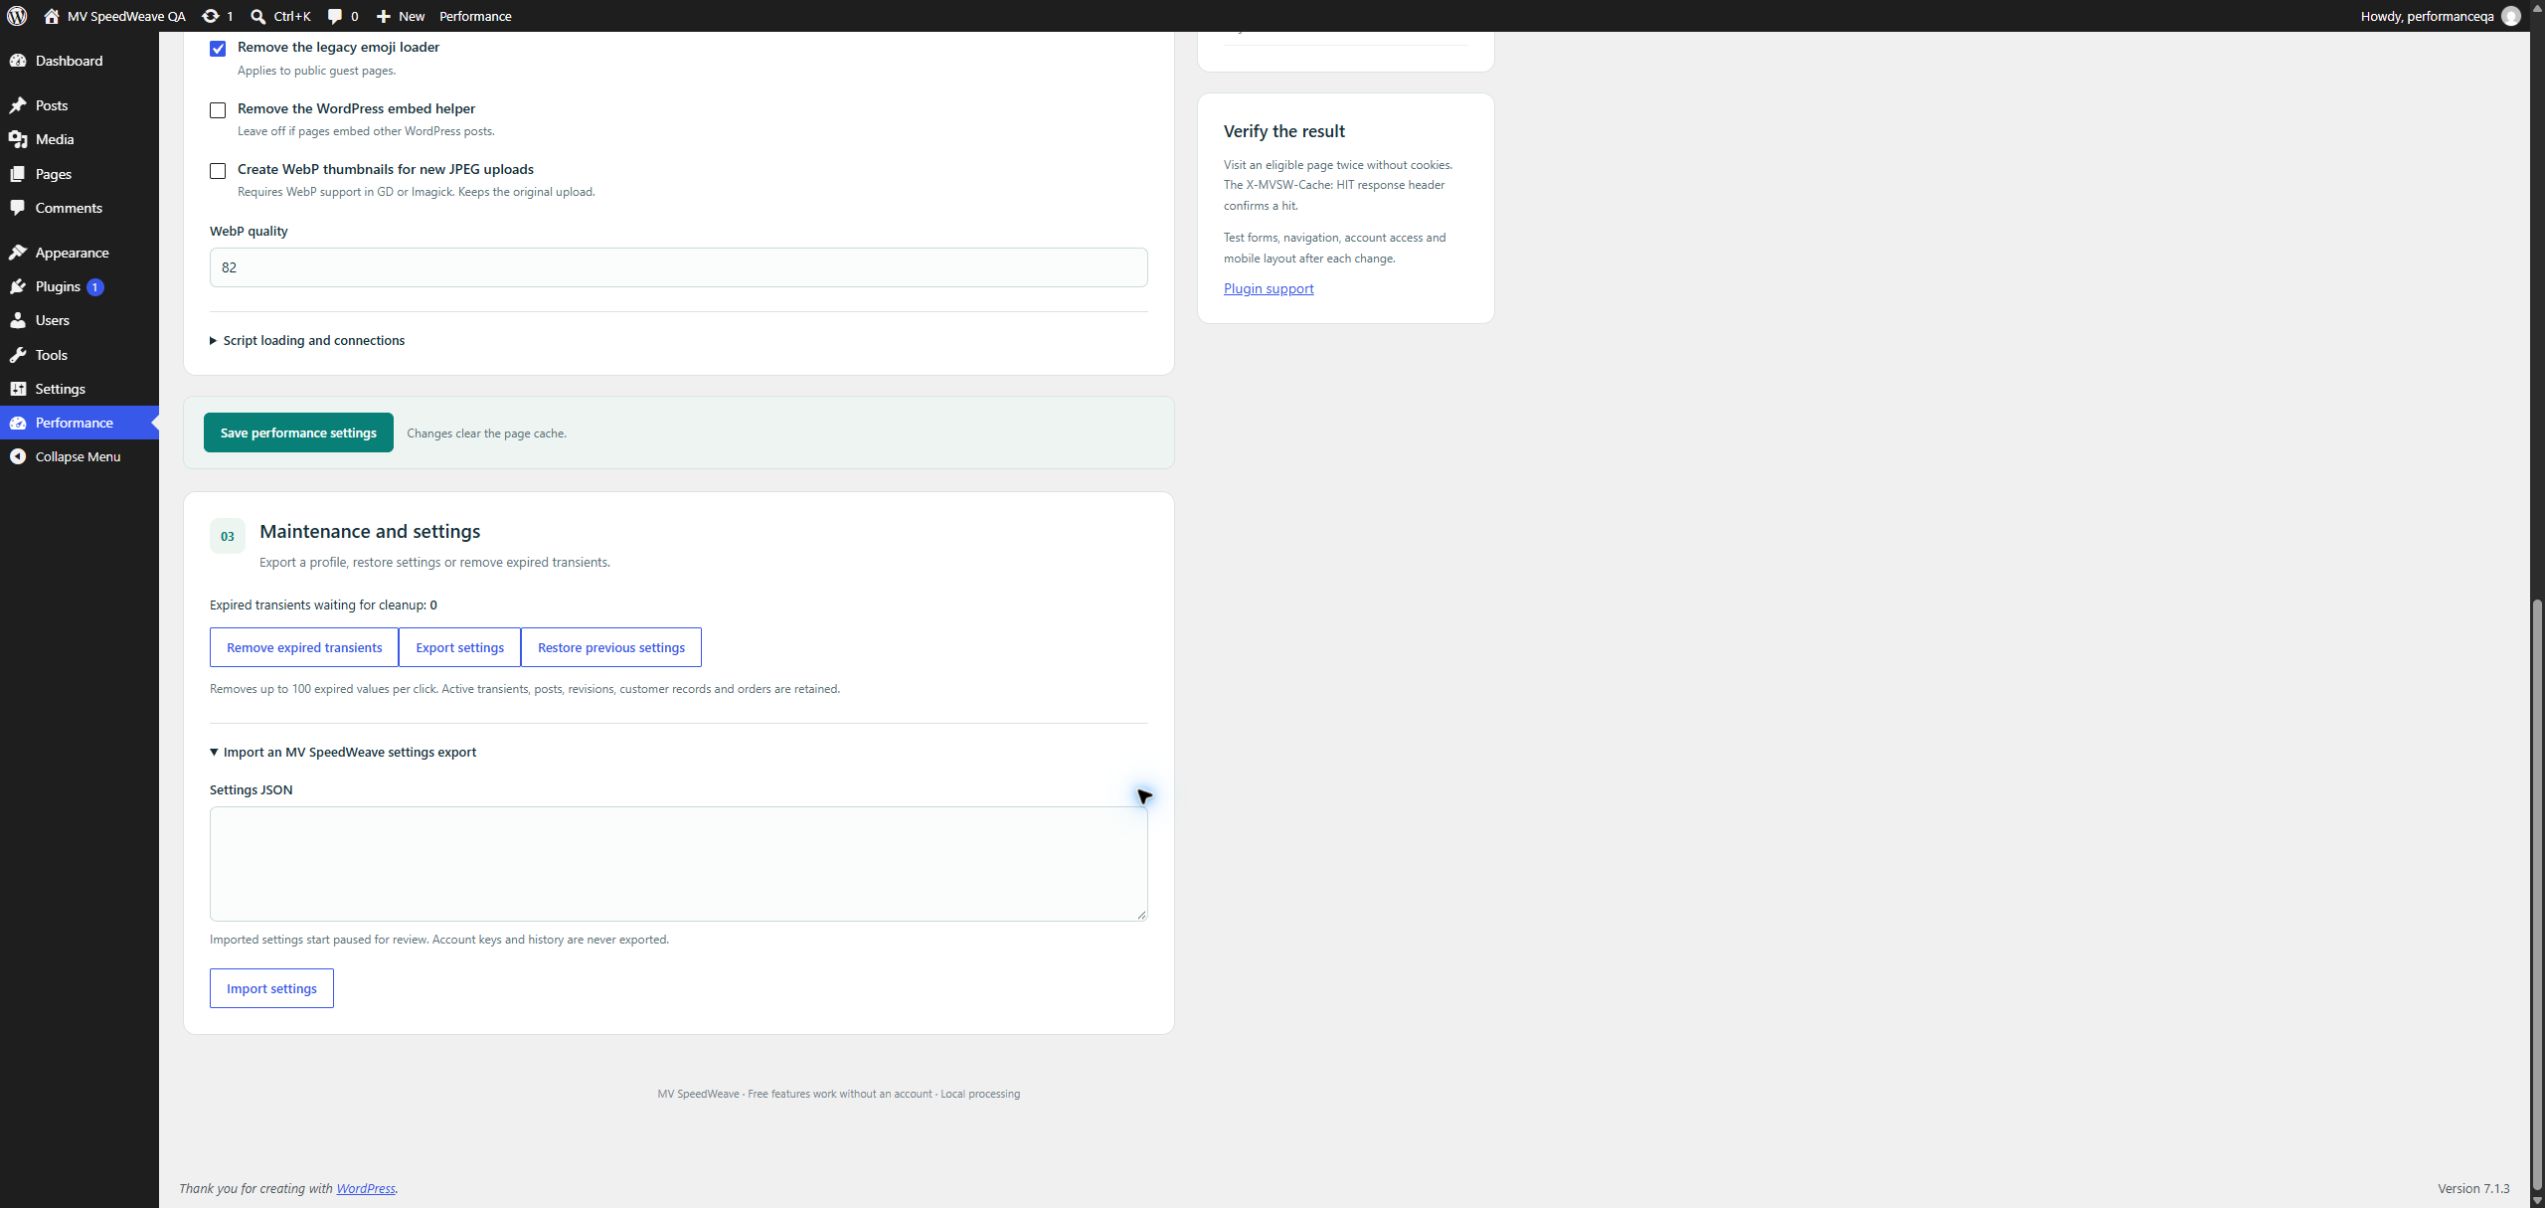
Task: Enable Create WebP thumbnails for JPEG uploads
Action: tap(218, 171)
